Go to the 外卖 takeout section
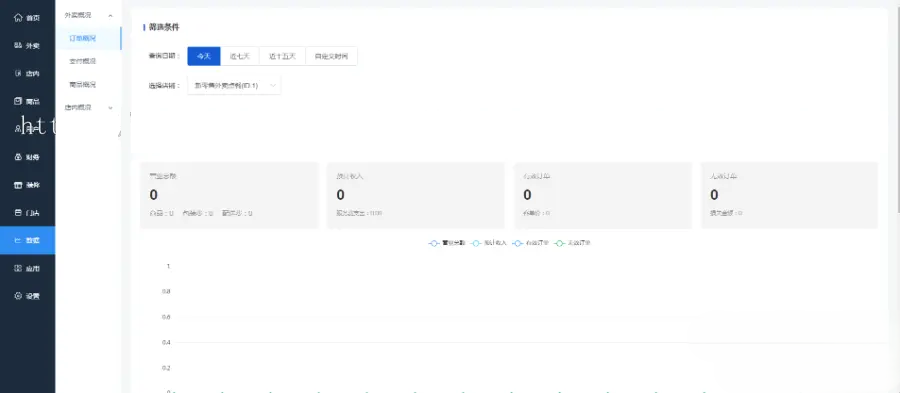900x393 pixels. [27, 45]
